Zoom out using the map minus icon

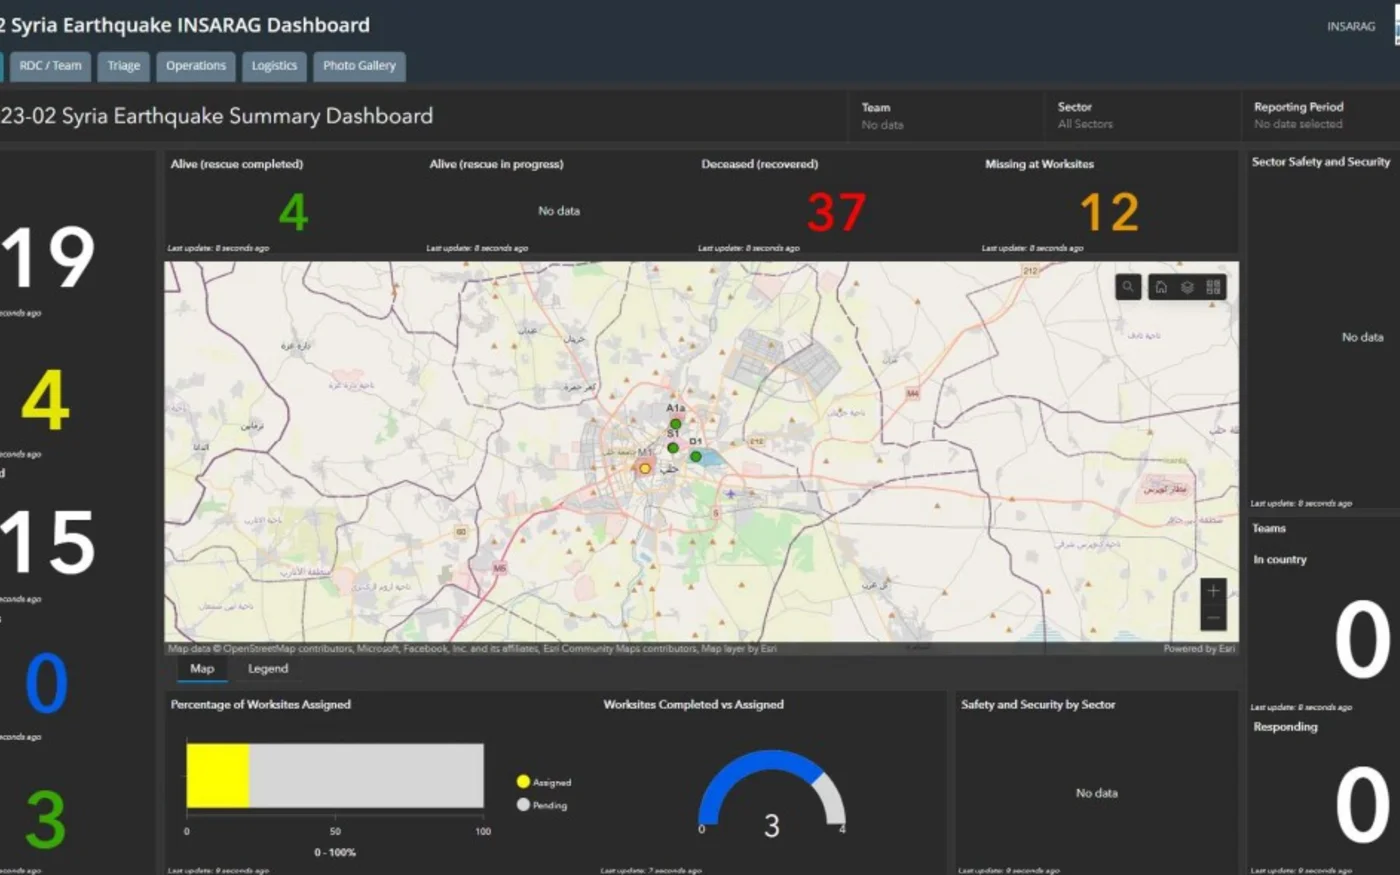pyautogui.click(x=1212, y=618)
